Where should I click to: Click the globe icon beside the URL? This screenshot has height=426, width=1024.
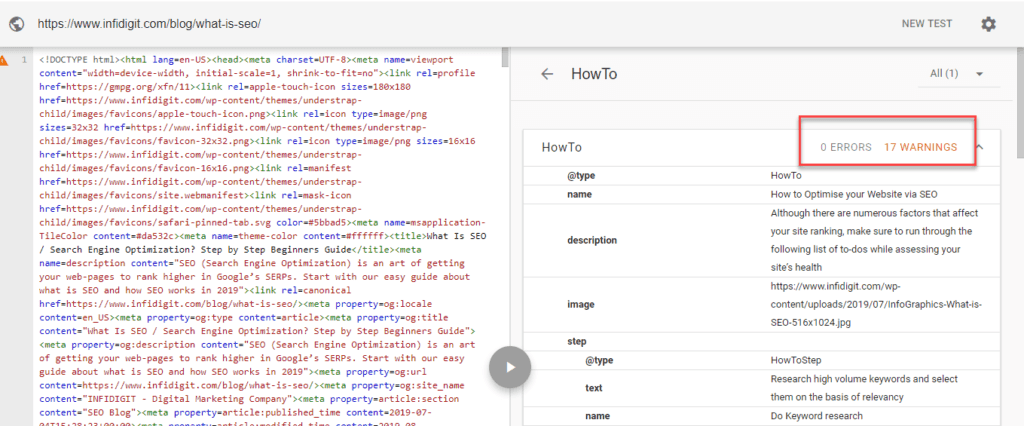coord(17,24)
